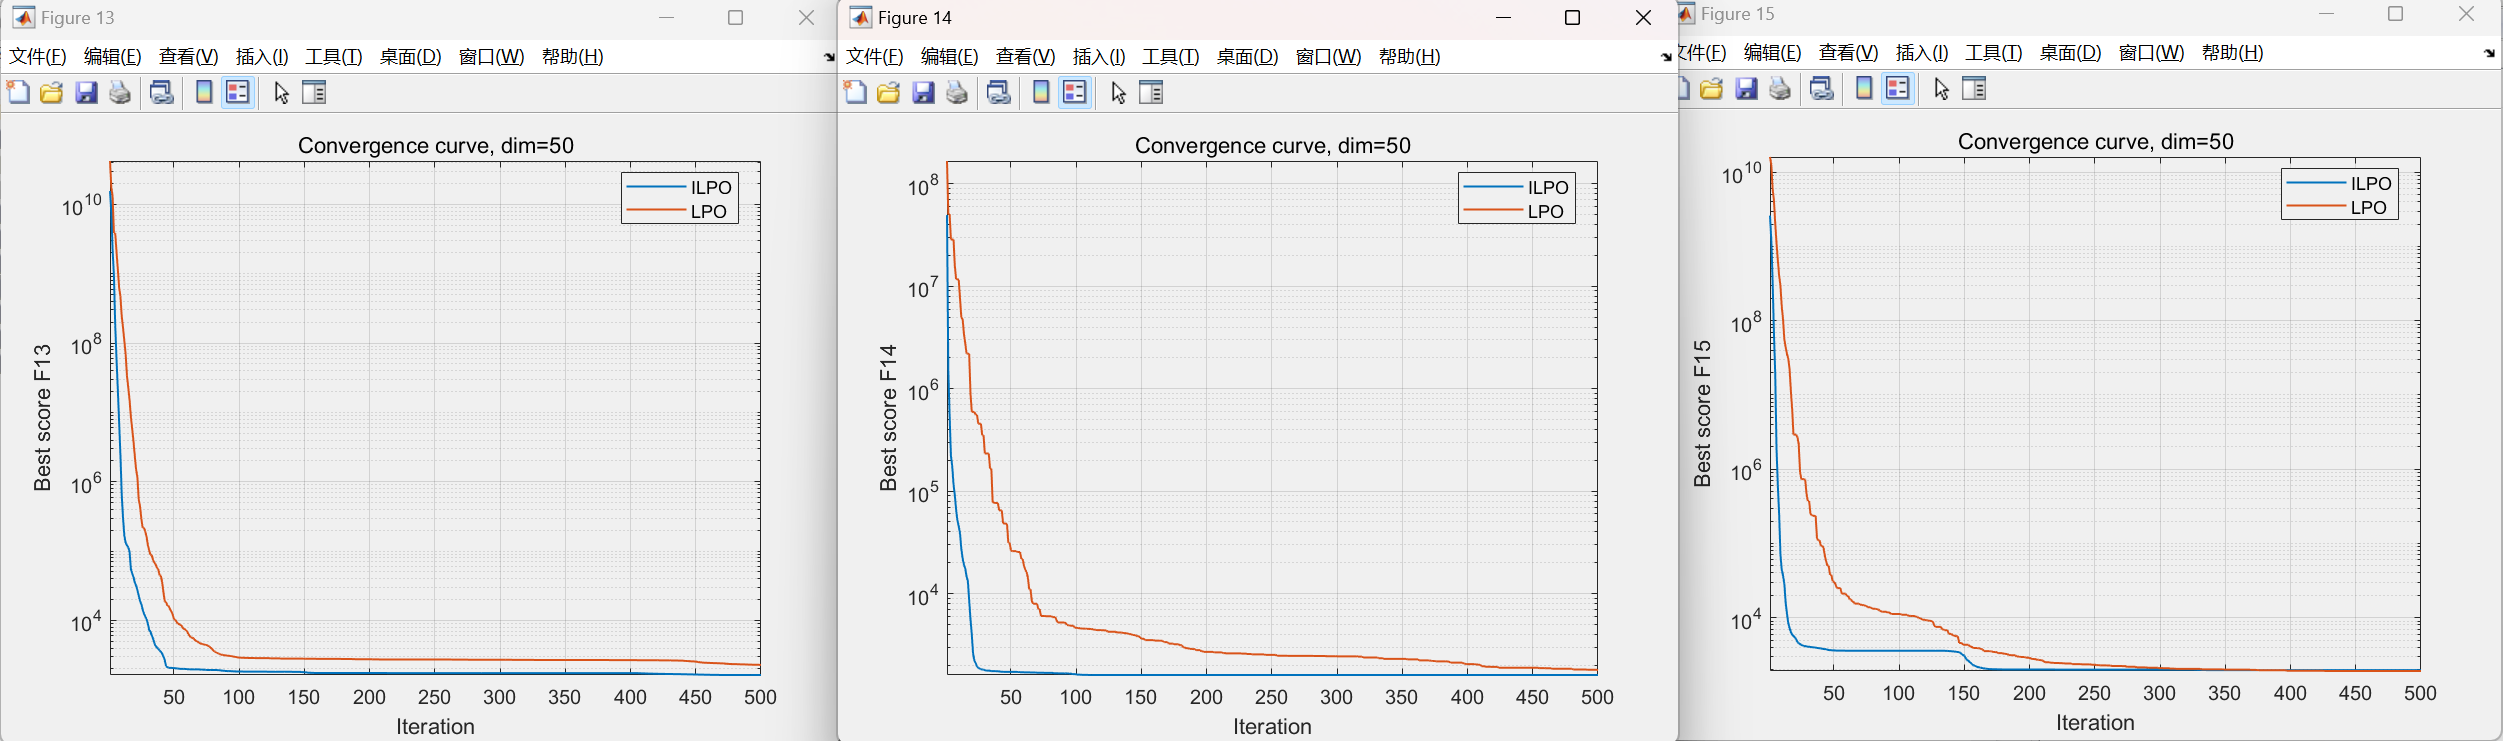Insert colorbar in Figure 14

(1041, 92)
